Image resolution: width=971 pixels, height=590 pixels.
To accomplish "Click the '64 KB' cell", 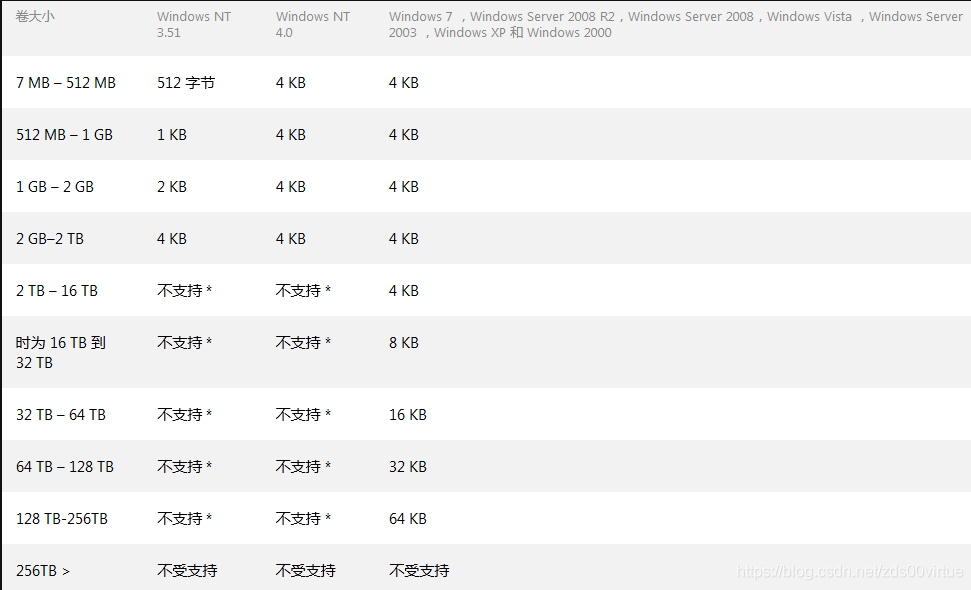I will [x=407, y=518].
